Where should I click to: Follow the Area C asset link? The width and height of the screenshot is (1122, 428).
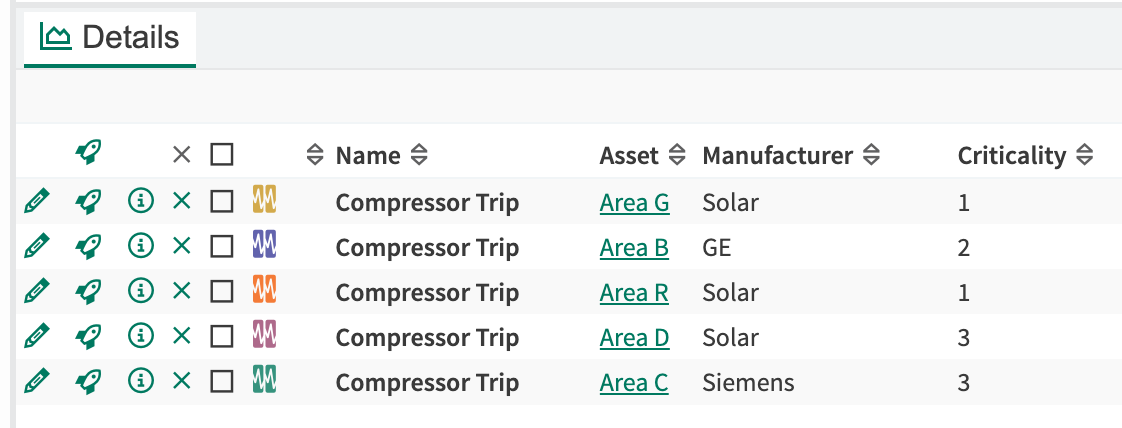pos(634,382)
